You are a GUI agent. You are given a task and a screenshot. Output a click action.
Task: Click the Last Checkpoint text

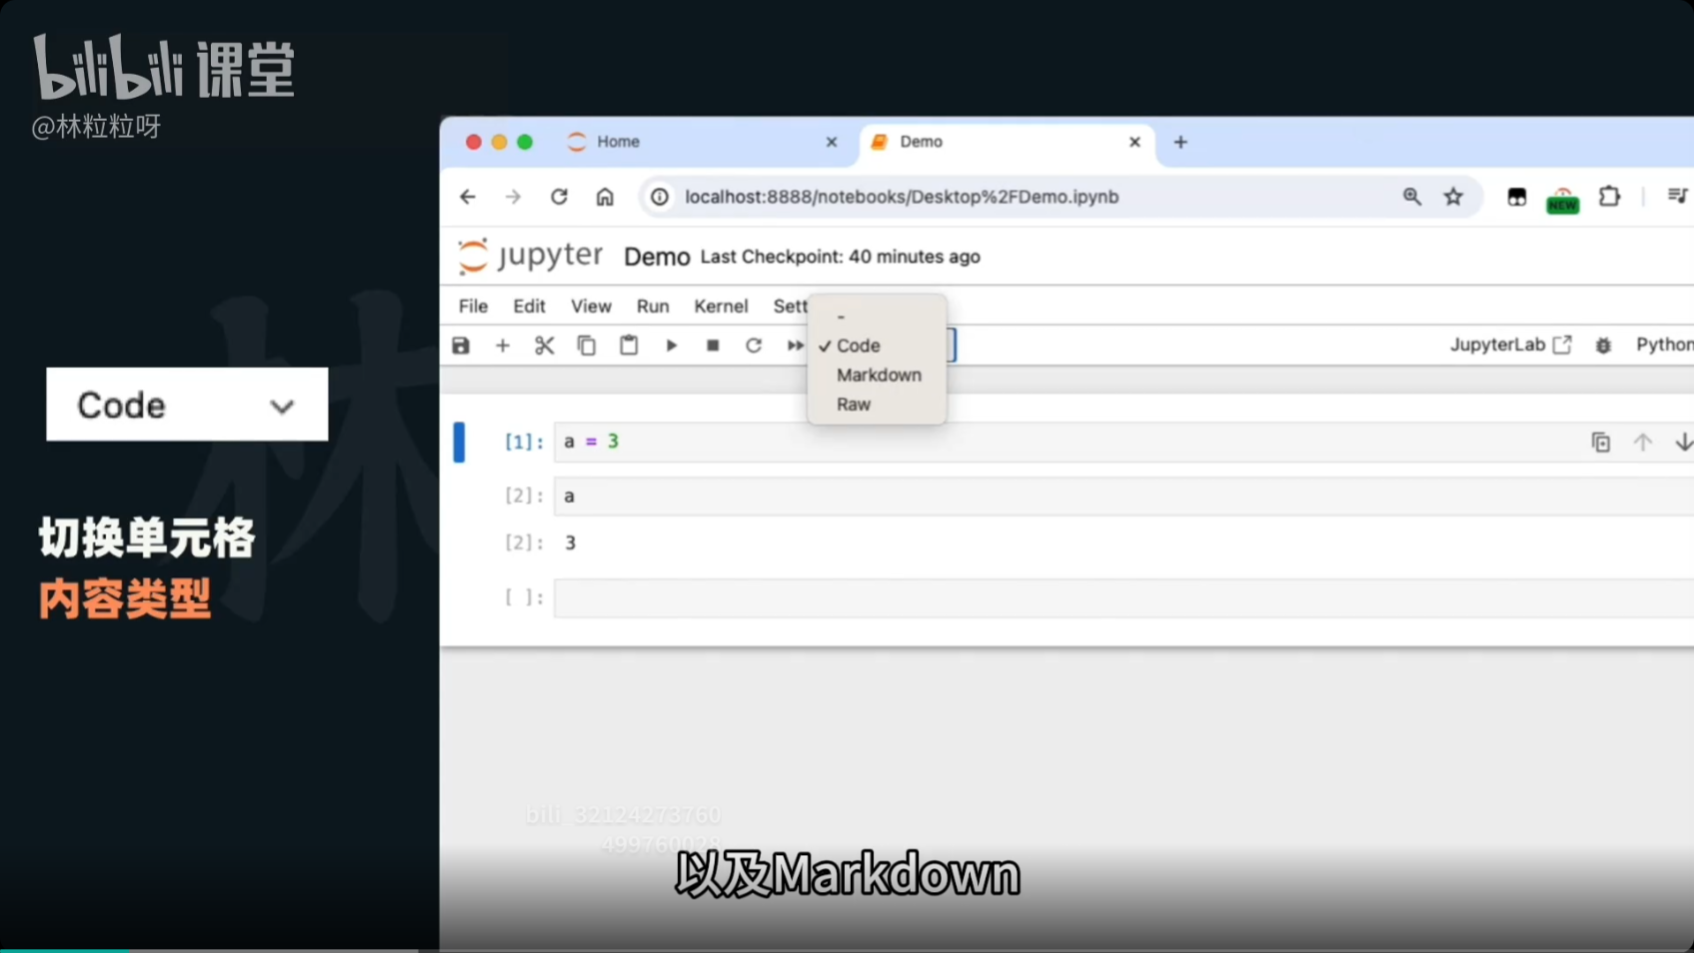tap(840, 257)
